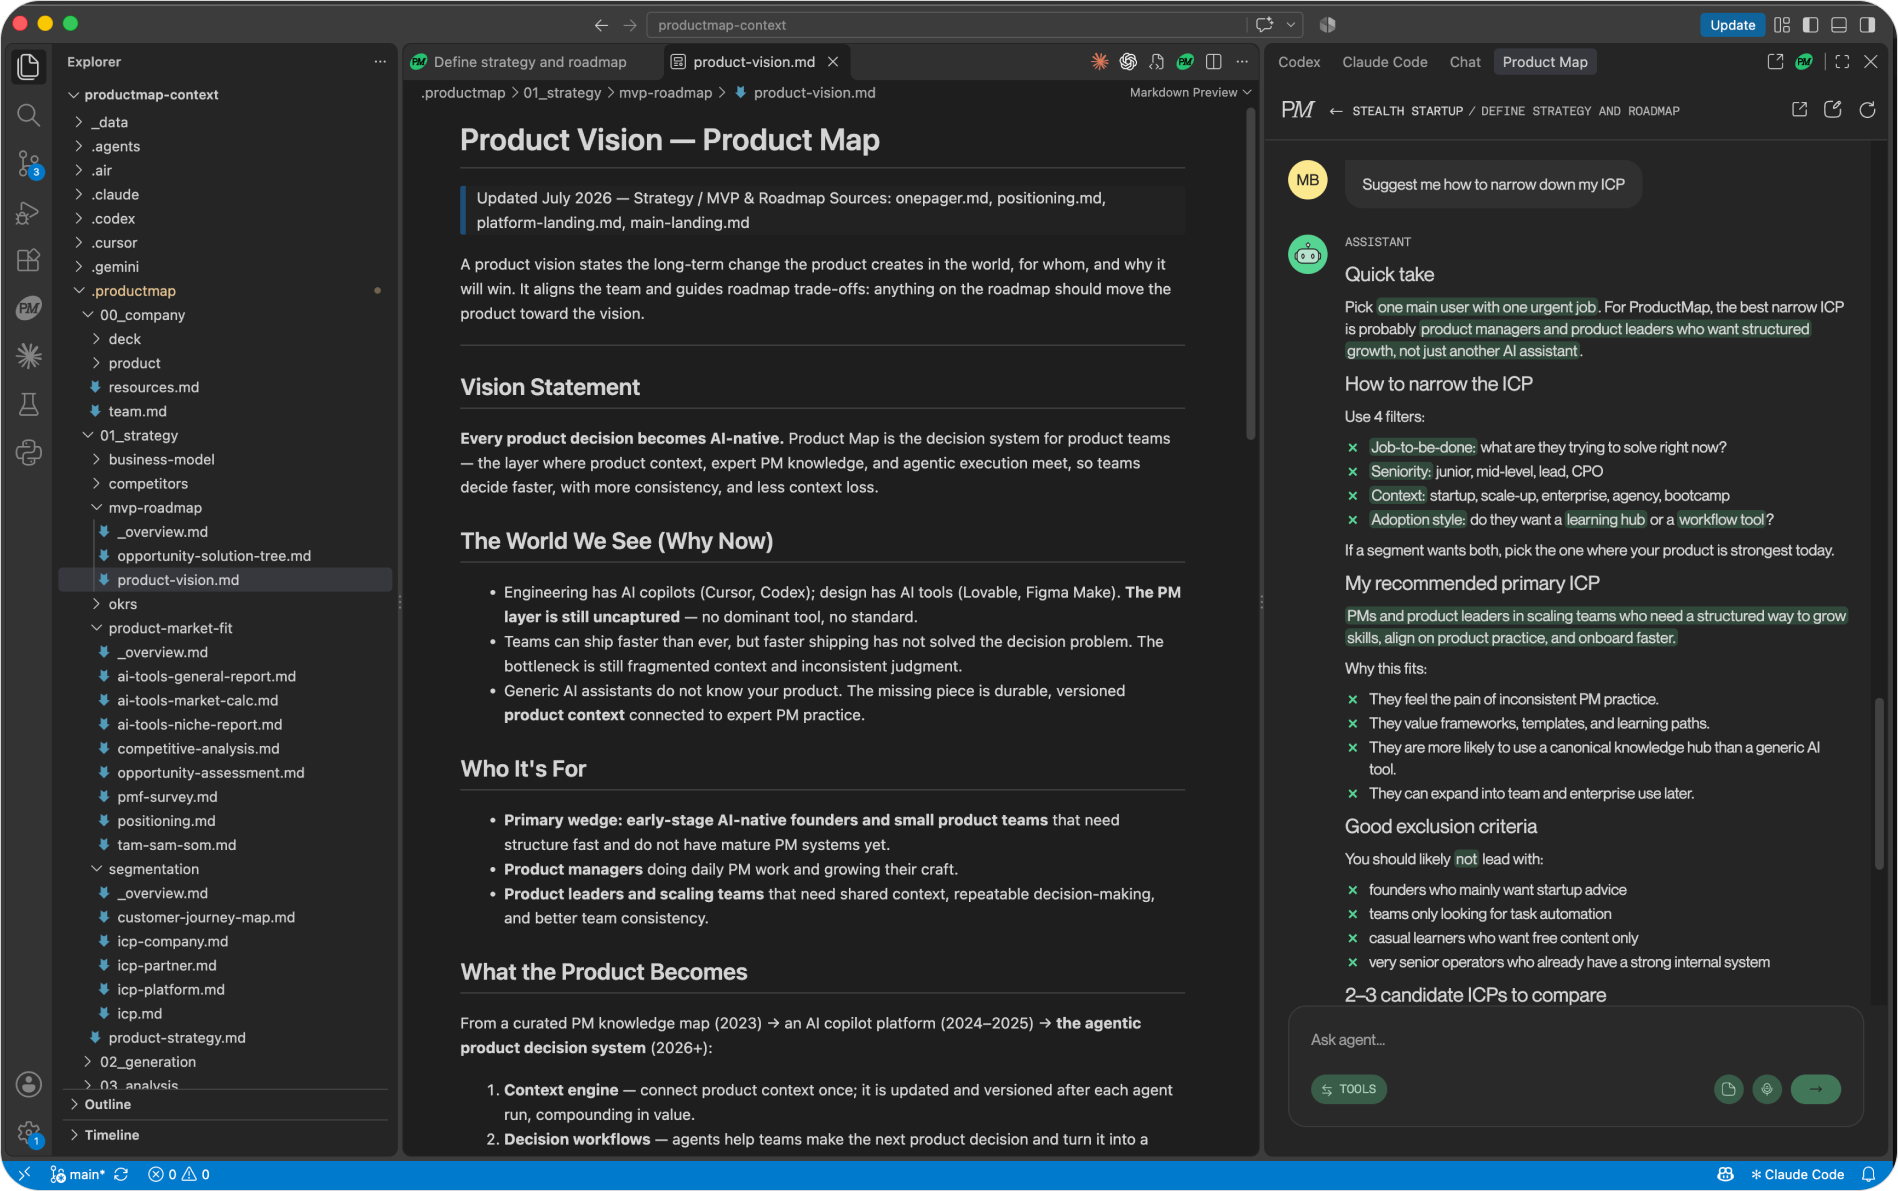Open positioning.md in the explorer
Screen dimensions: 1898x1191
(x=166, y=821)
